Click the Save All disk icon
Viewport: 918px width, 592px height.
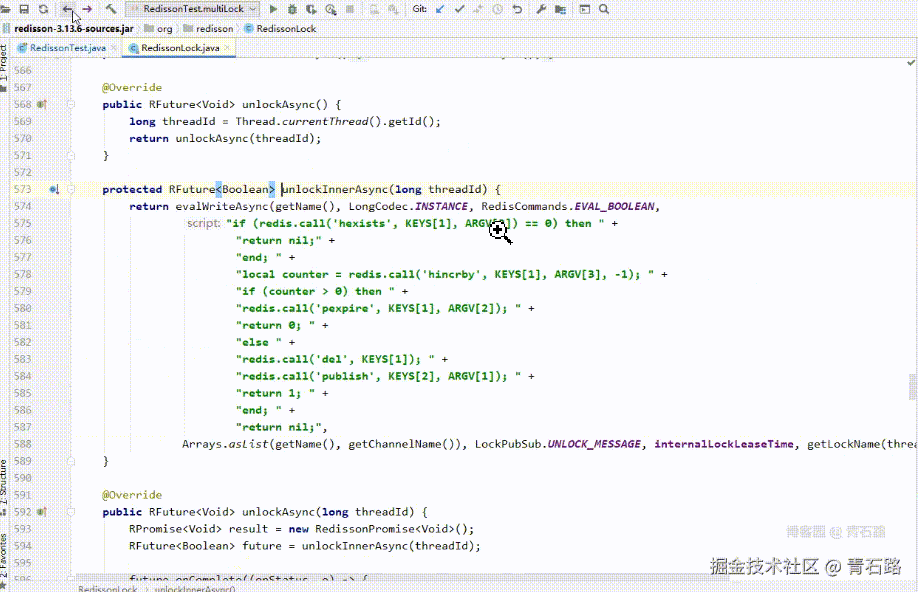pos(24,9)
